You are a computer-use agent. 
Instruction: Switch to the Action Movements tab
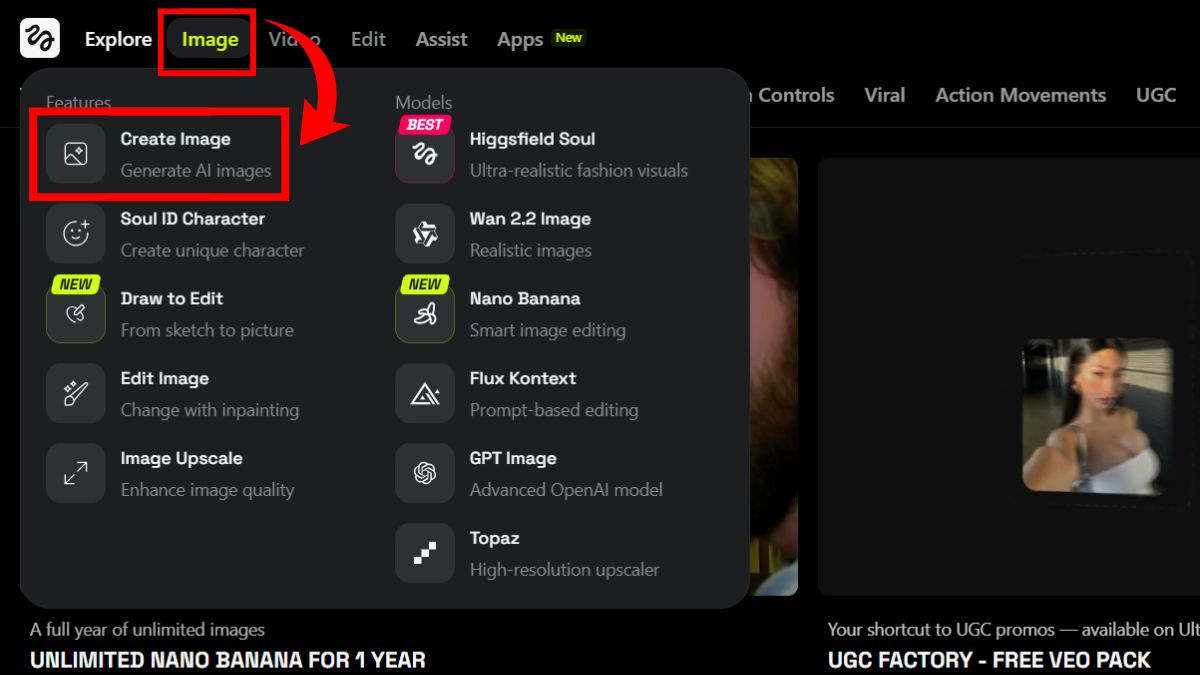1020,96
